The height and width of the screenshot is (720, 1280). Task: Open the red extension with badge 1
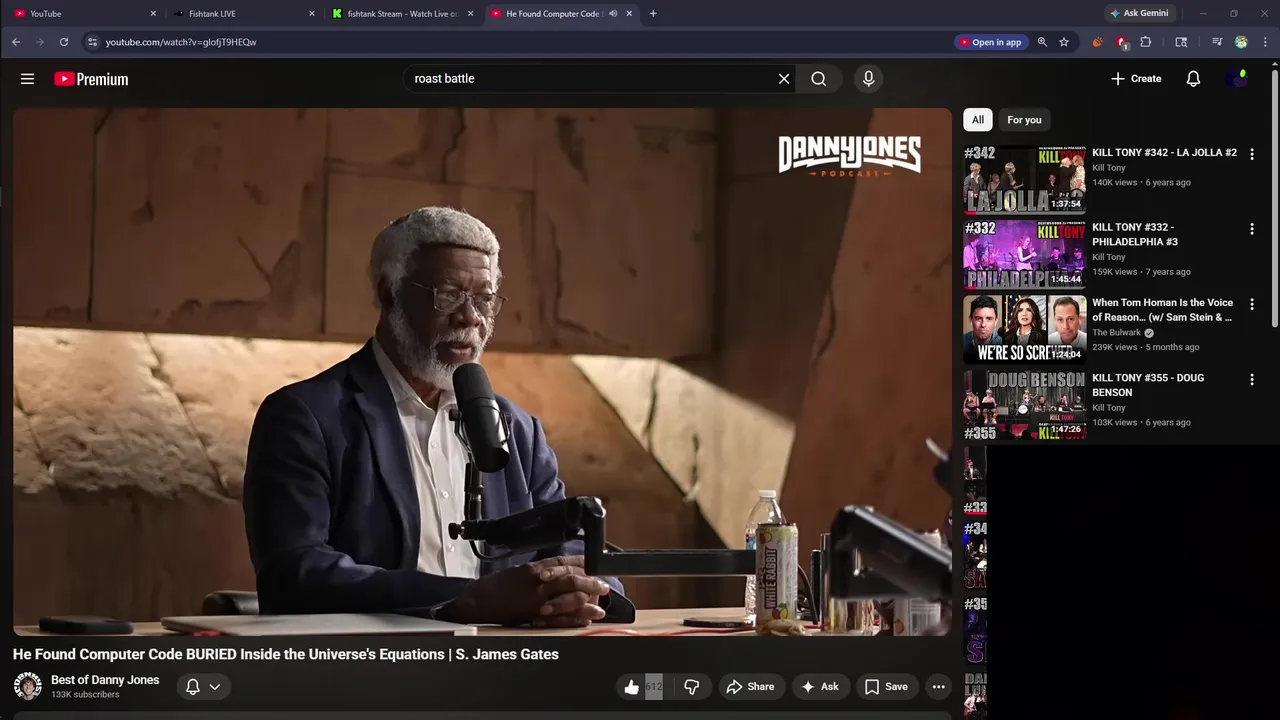1122,42
